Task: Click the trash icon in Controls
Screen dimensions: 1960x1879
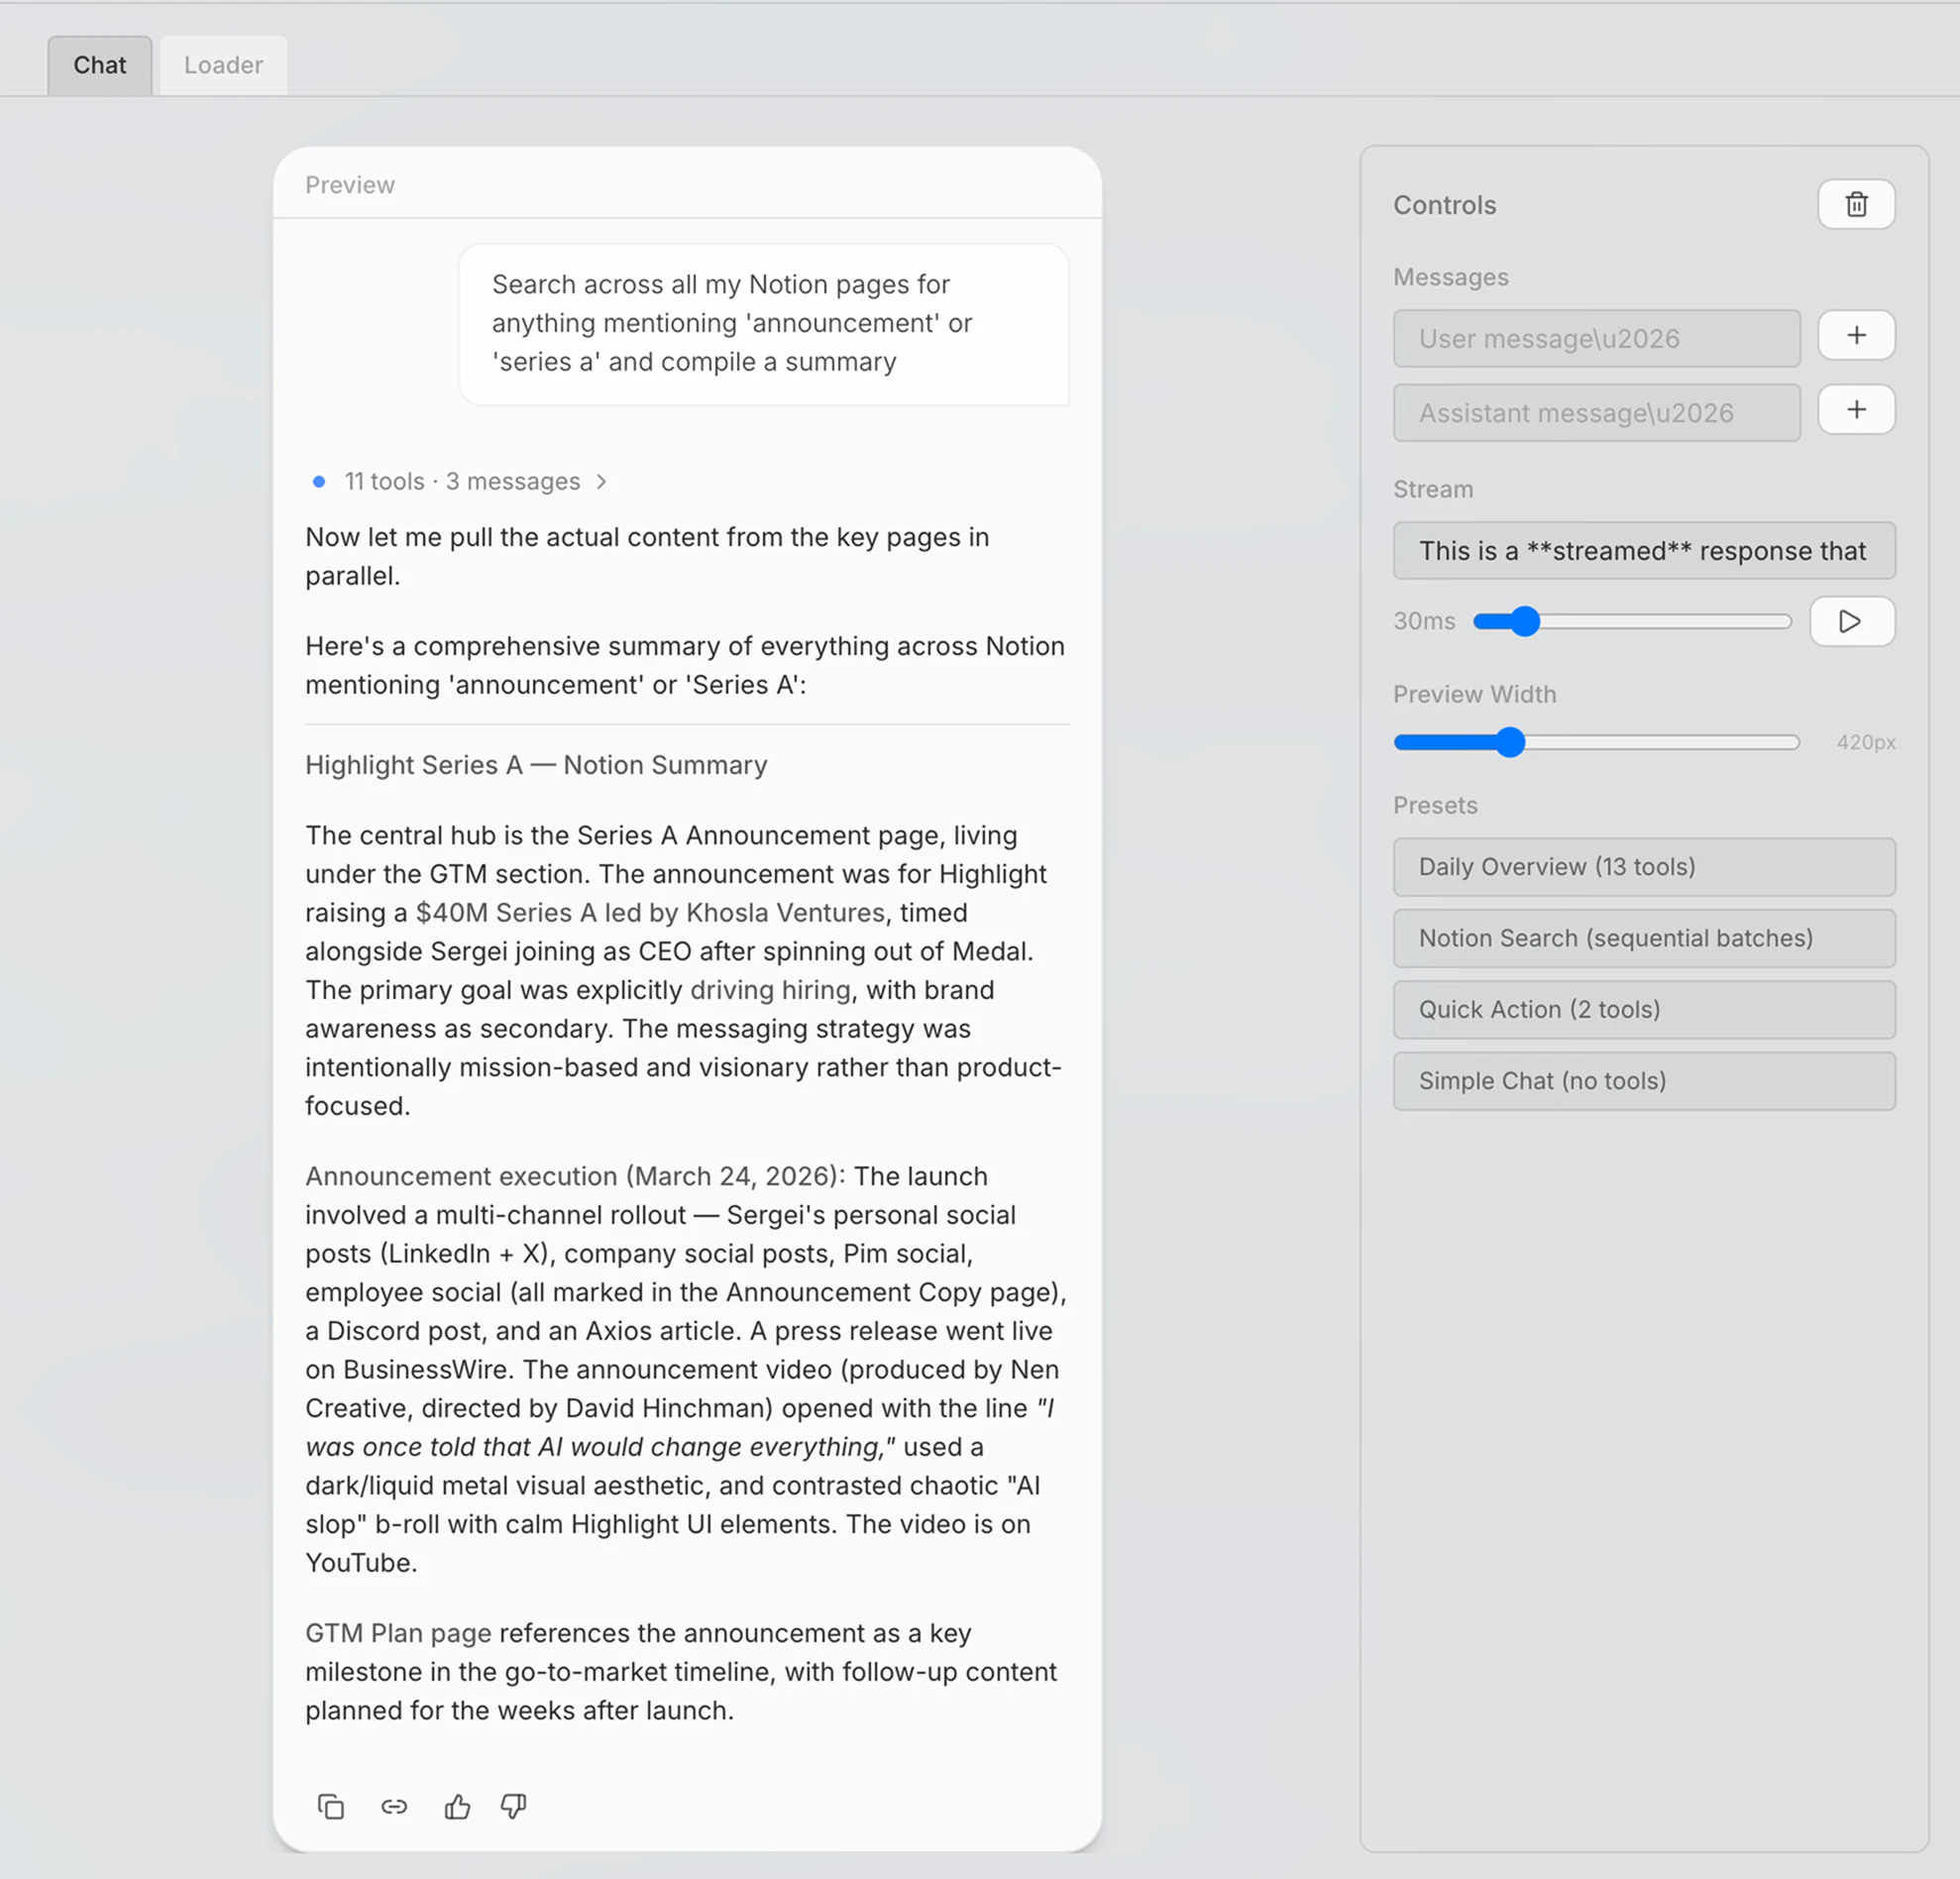Action: click(1856, 204)
